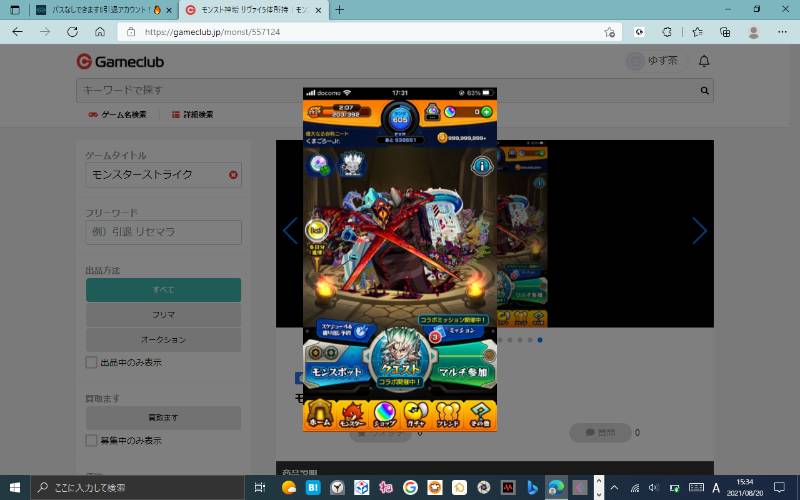Viewport: 800px width, 500px height.
Task: Open the favorites list
Action: coord(697,32)
